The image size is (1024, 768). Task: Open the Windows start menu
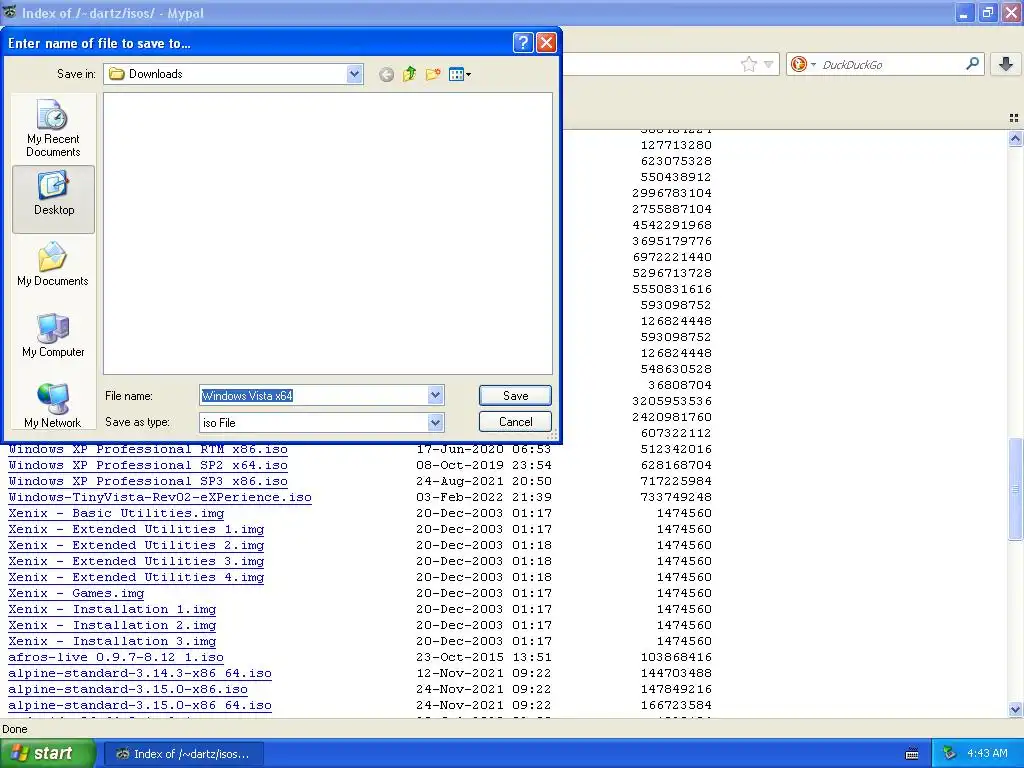point(46,754)
